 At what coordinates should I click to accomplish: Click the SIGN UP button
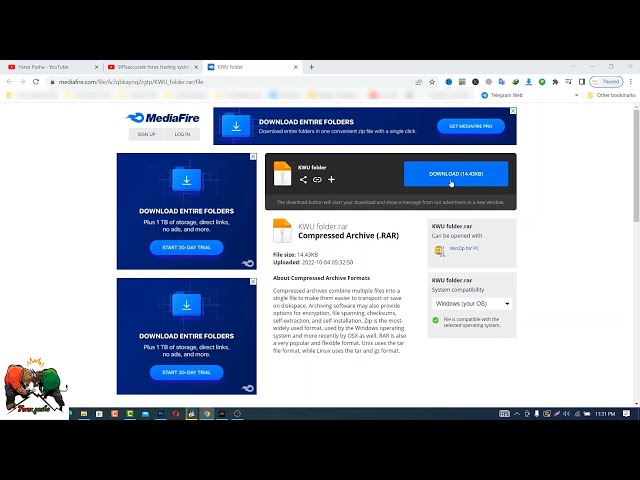(x=146, y=134)
